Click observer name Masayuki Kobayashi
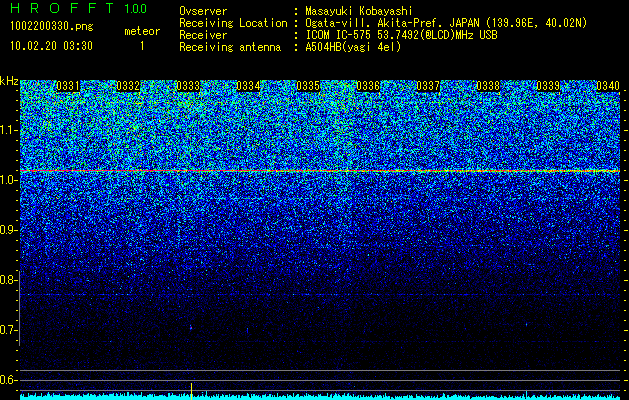This screenshot has height=400, width=629. tap(359, 11)
